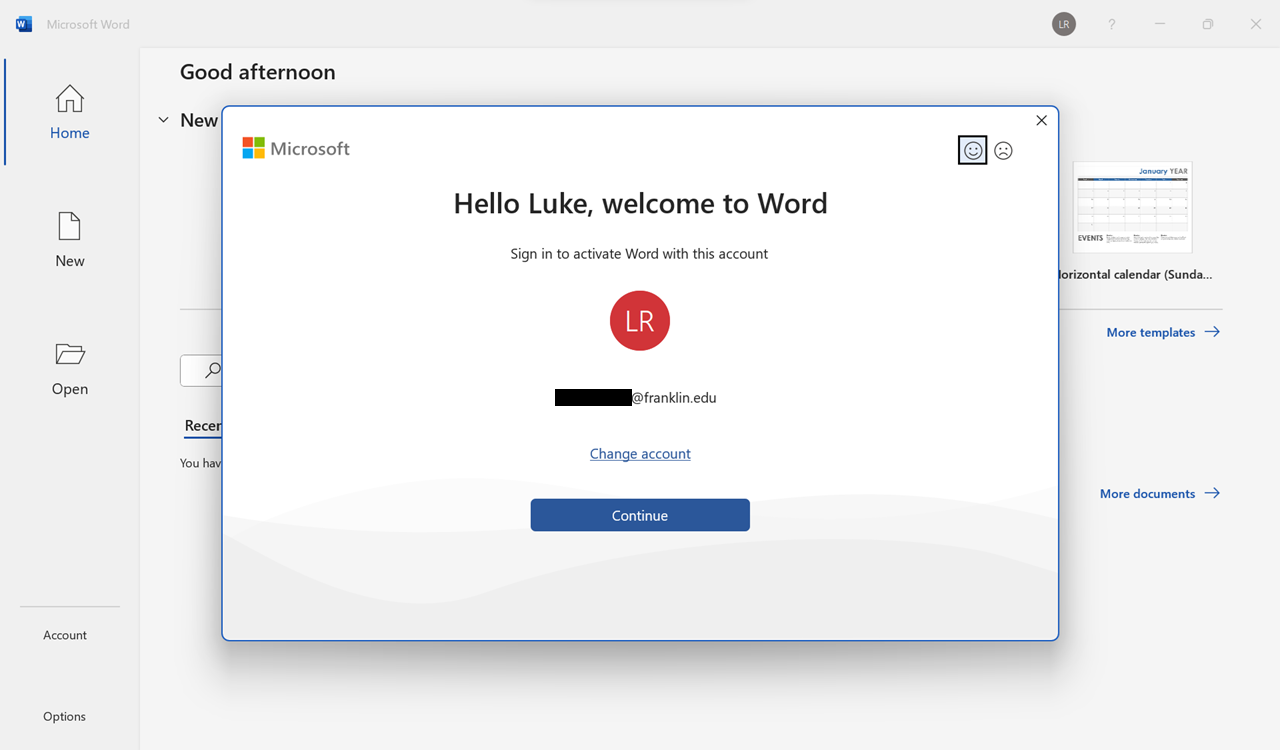Viewport: 1280px width, 750px height.
Task: Collapse the New section chevron
Action: coord(164,120)
